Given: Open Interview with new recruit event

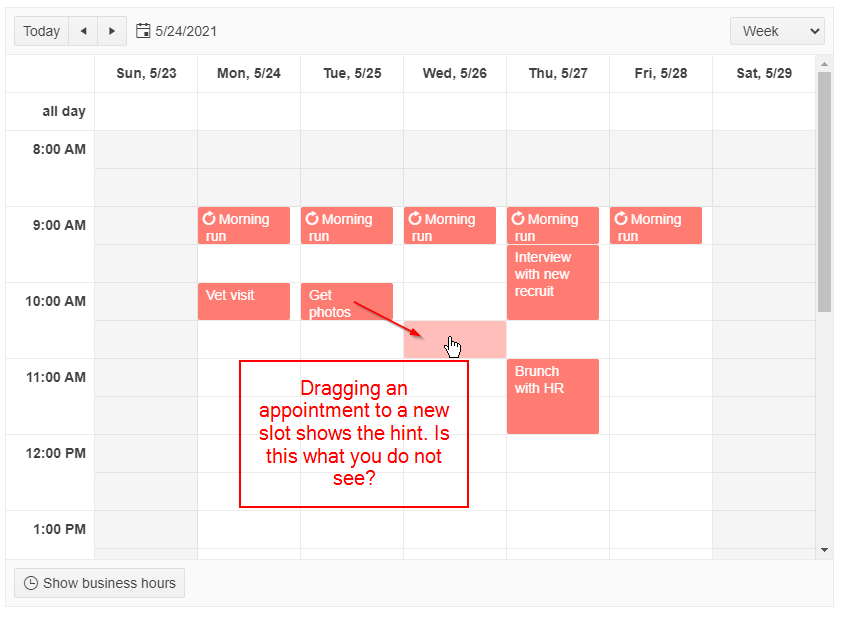Looking at the screenshot, I should coord(552,282).
